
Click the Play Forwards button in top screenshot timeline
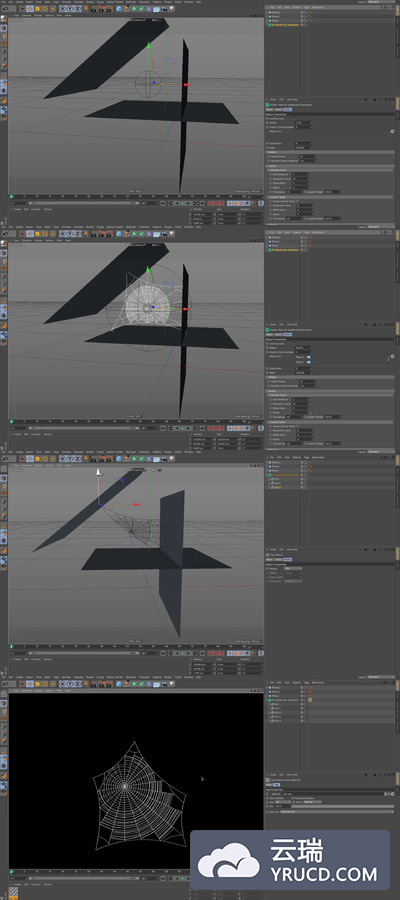click(188, 203)
